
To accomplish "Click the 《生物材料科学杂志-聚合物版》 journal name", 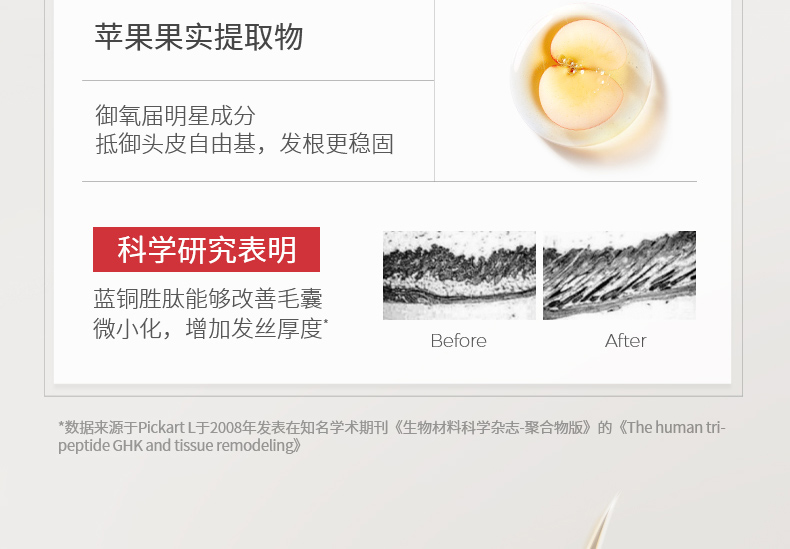I will click(x=493, y=427).
